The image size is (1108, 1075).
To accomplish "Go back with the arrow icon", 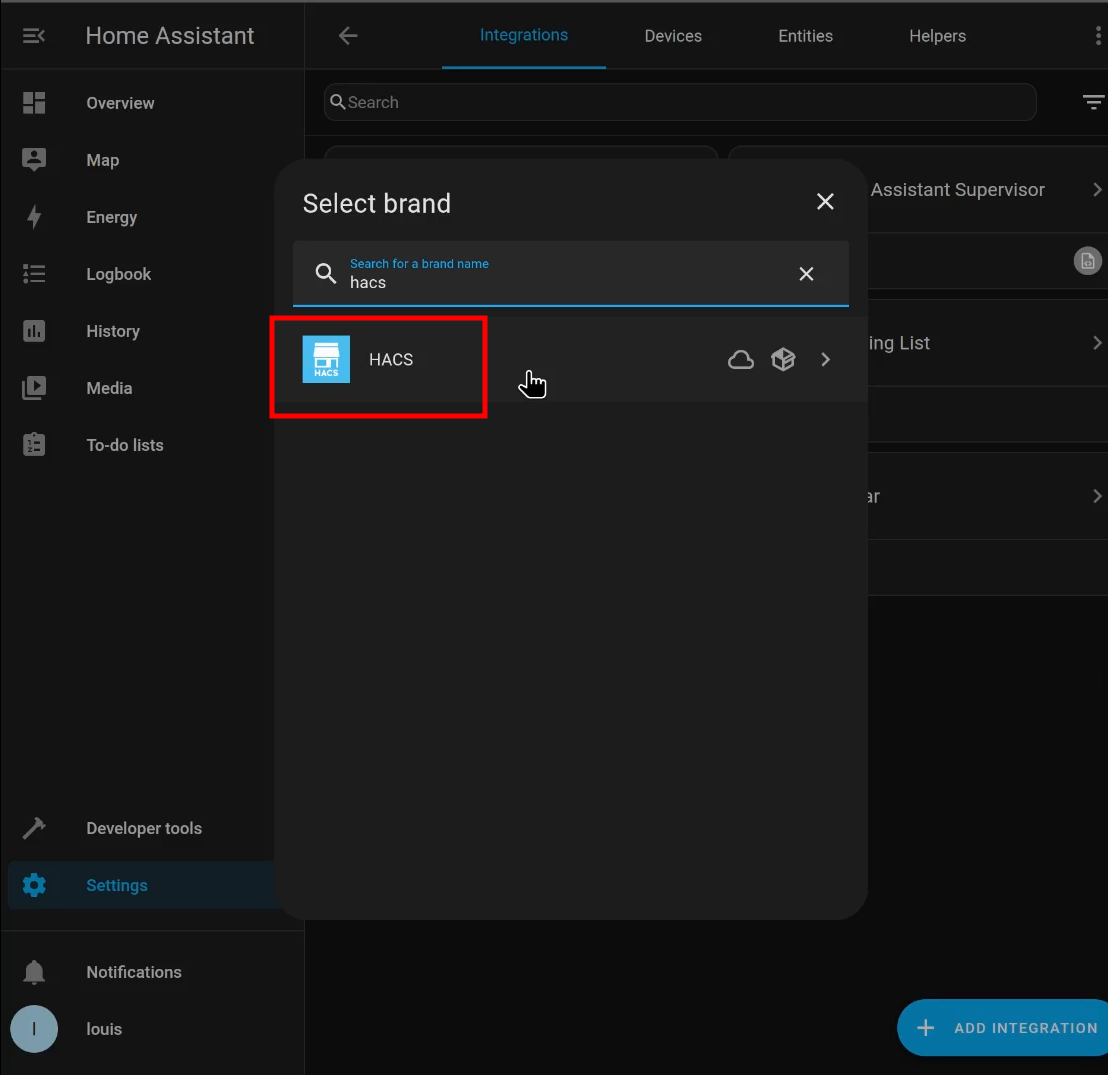I will coord(348,36).
